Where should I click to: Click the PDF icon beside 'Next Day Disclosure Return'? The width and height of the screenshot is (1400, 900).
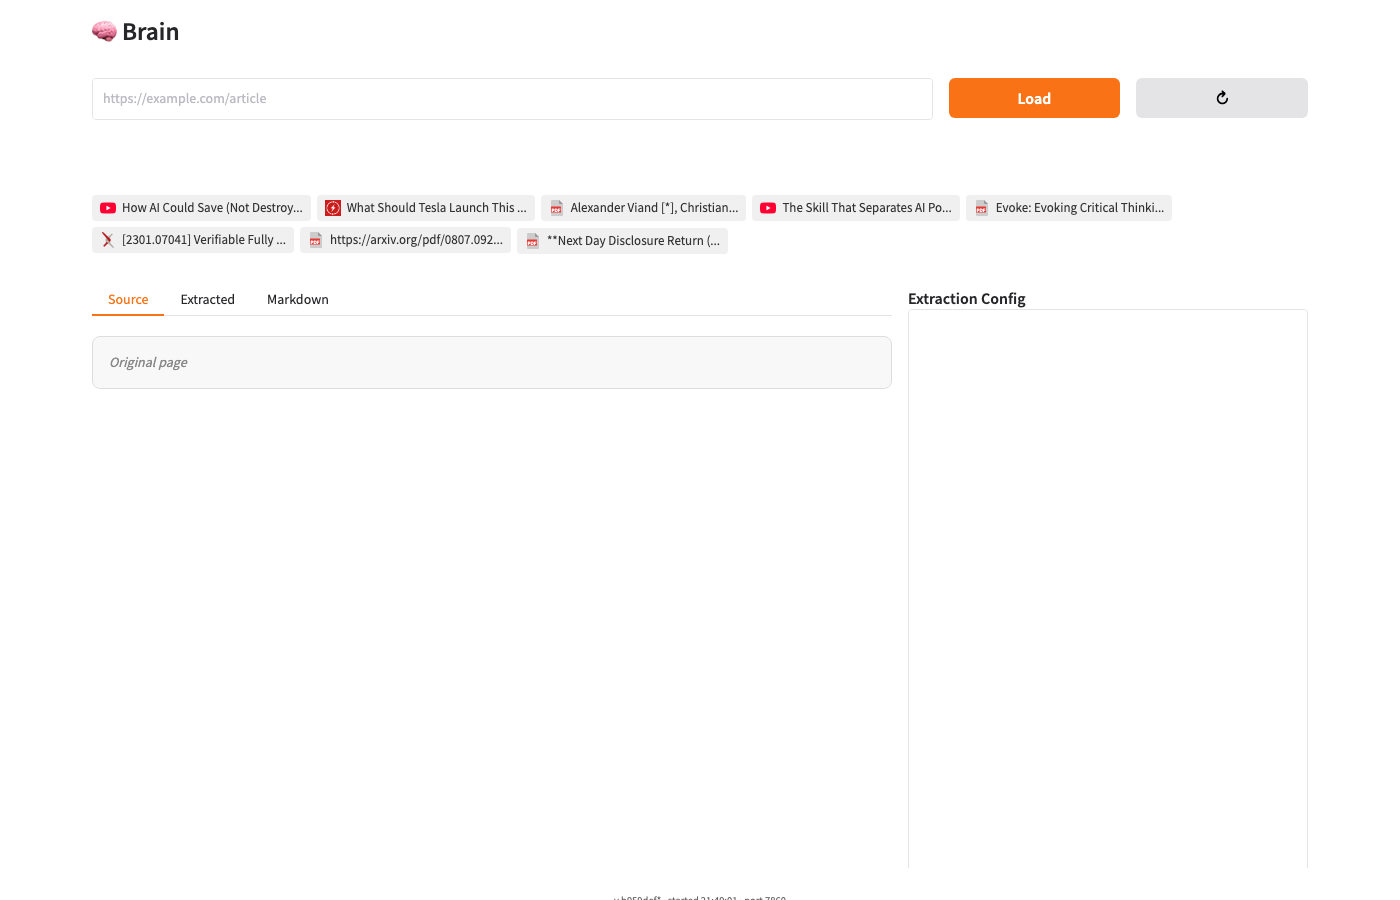533,241
